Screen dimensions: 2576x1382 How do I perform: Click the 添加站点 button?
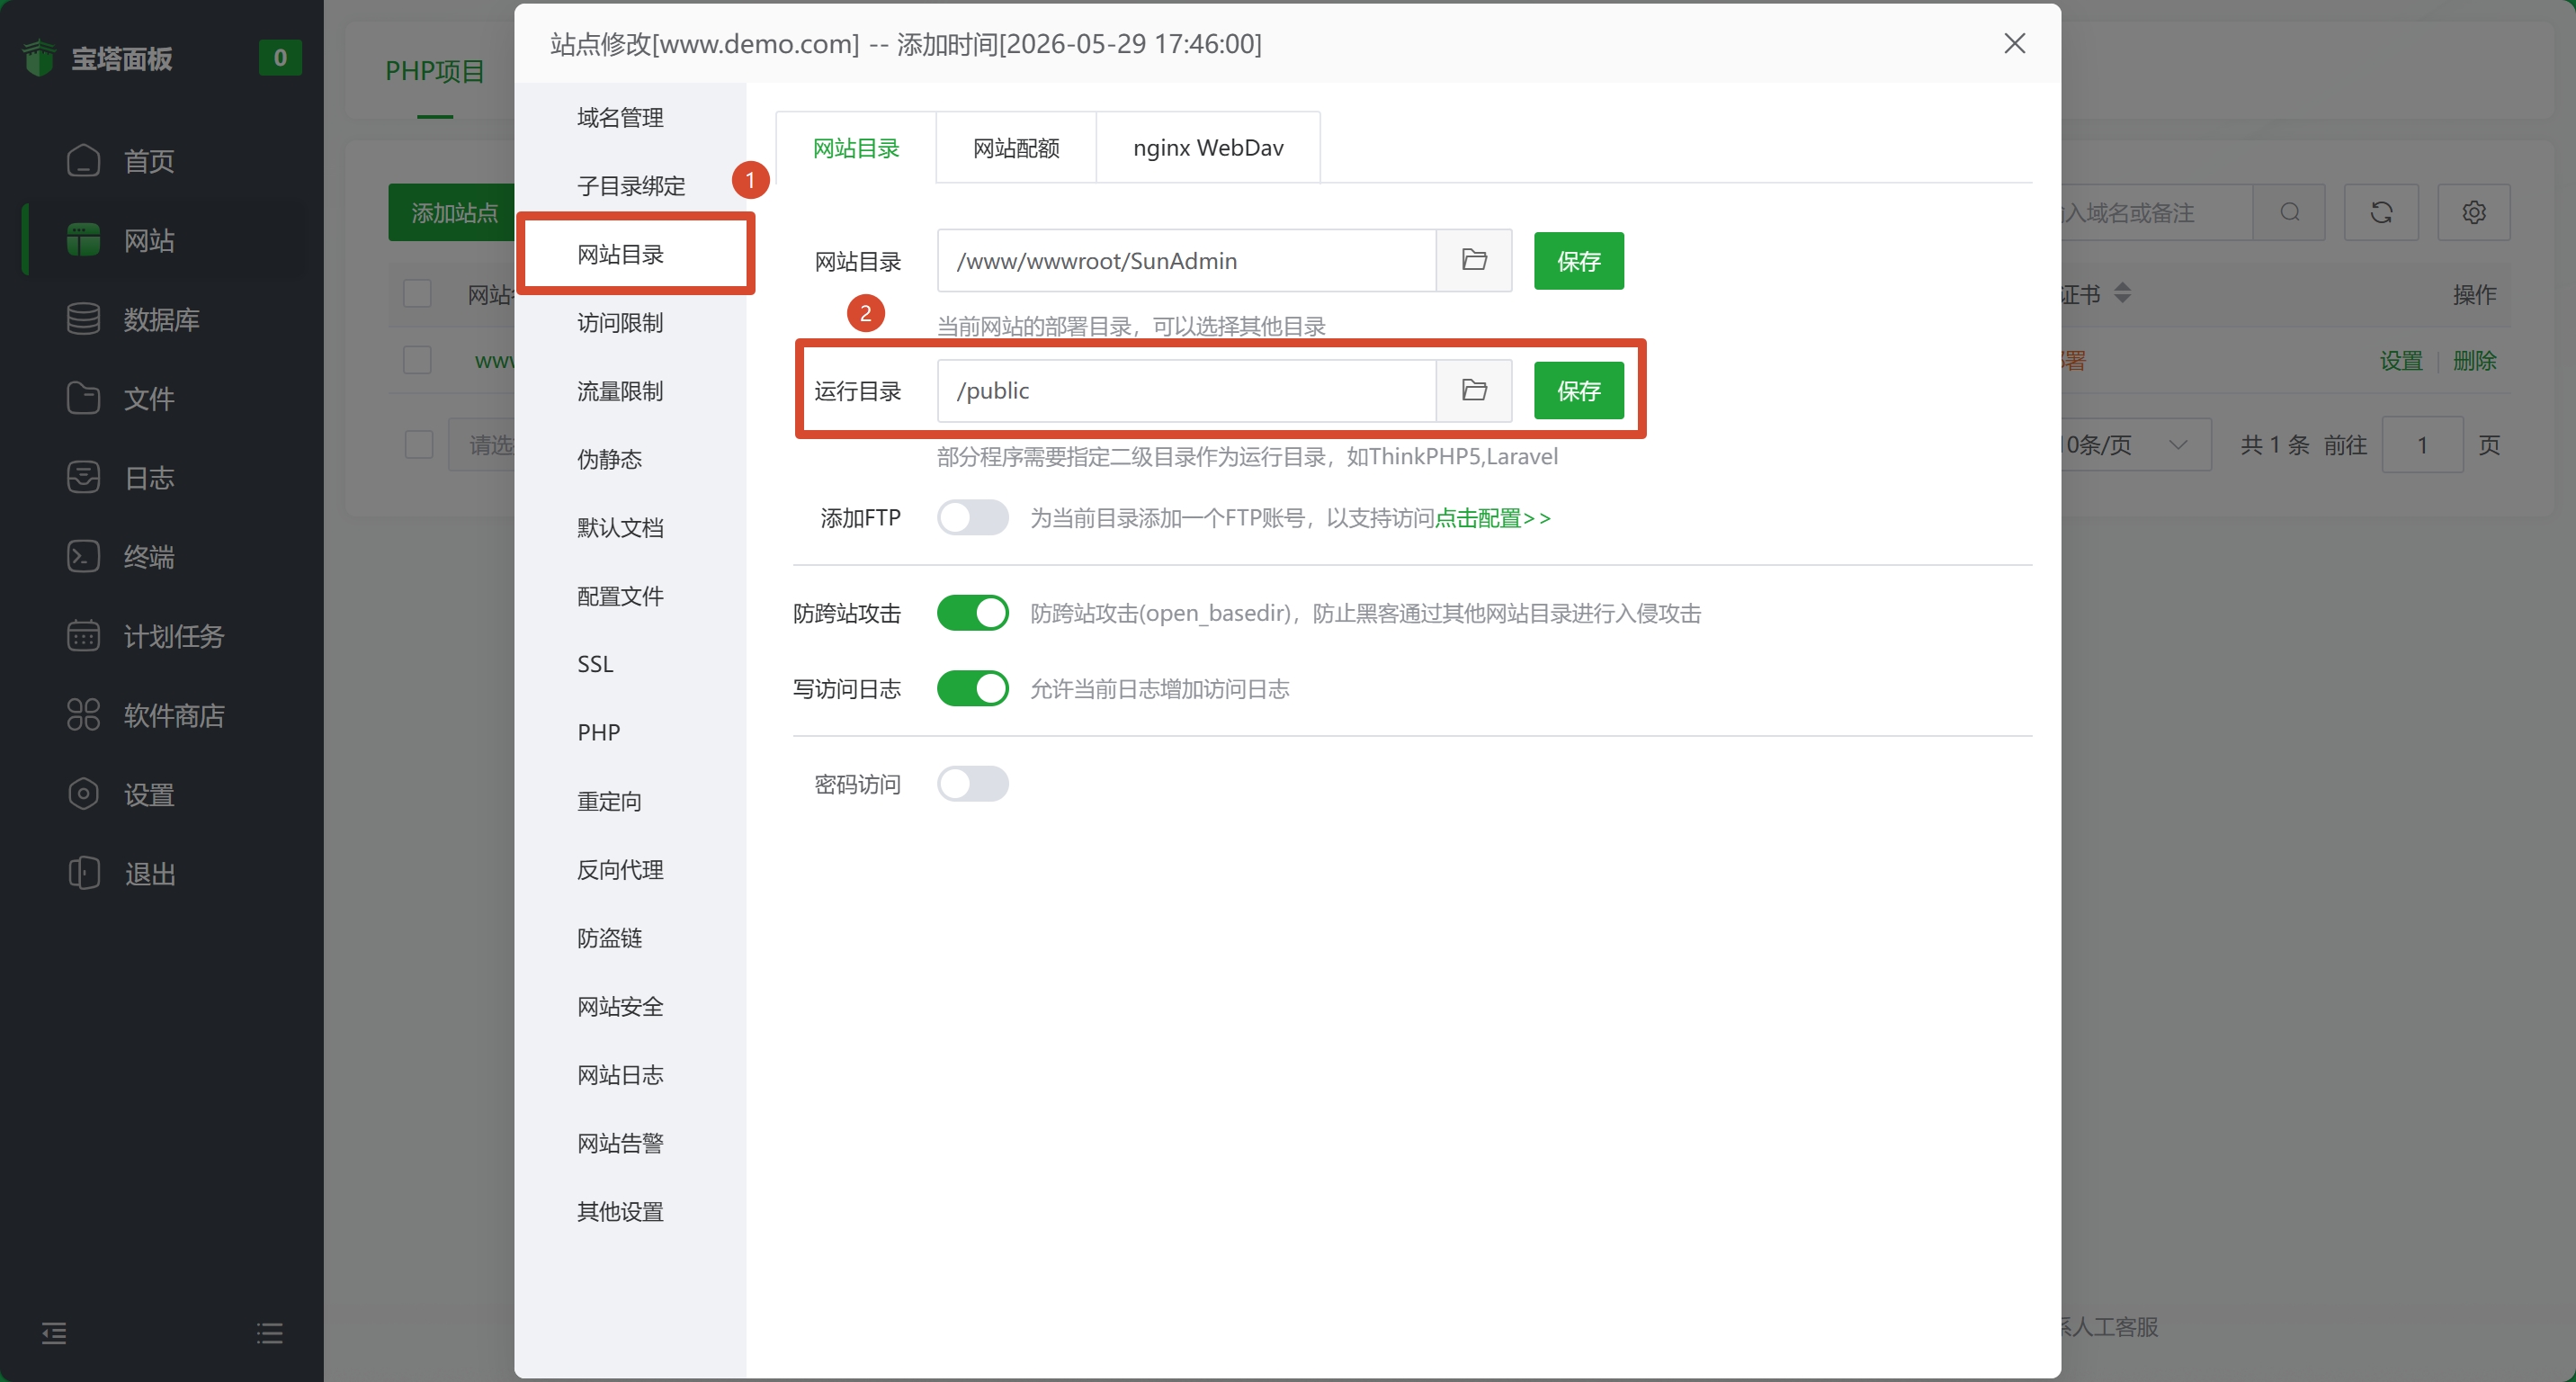click(x=452, y=212)
